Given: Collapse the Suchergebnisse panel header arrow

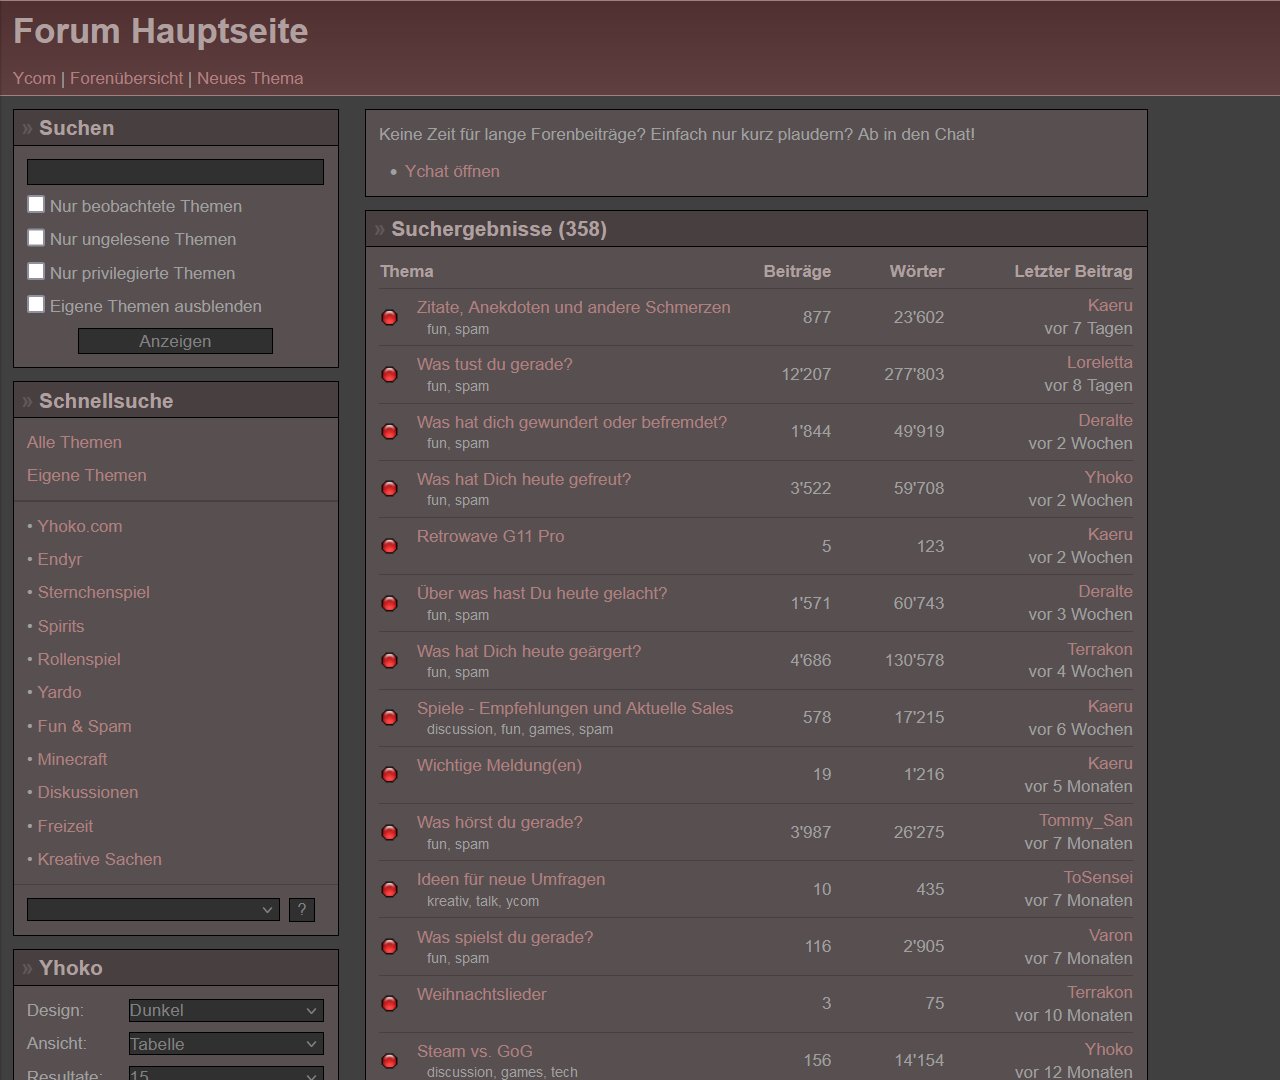Looking at the screenshot, I should [380, 230].
